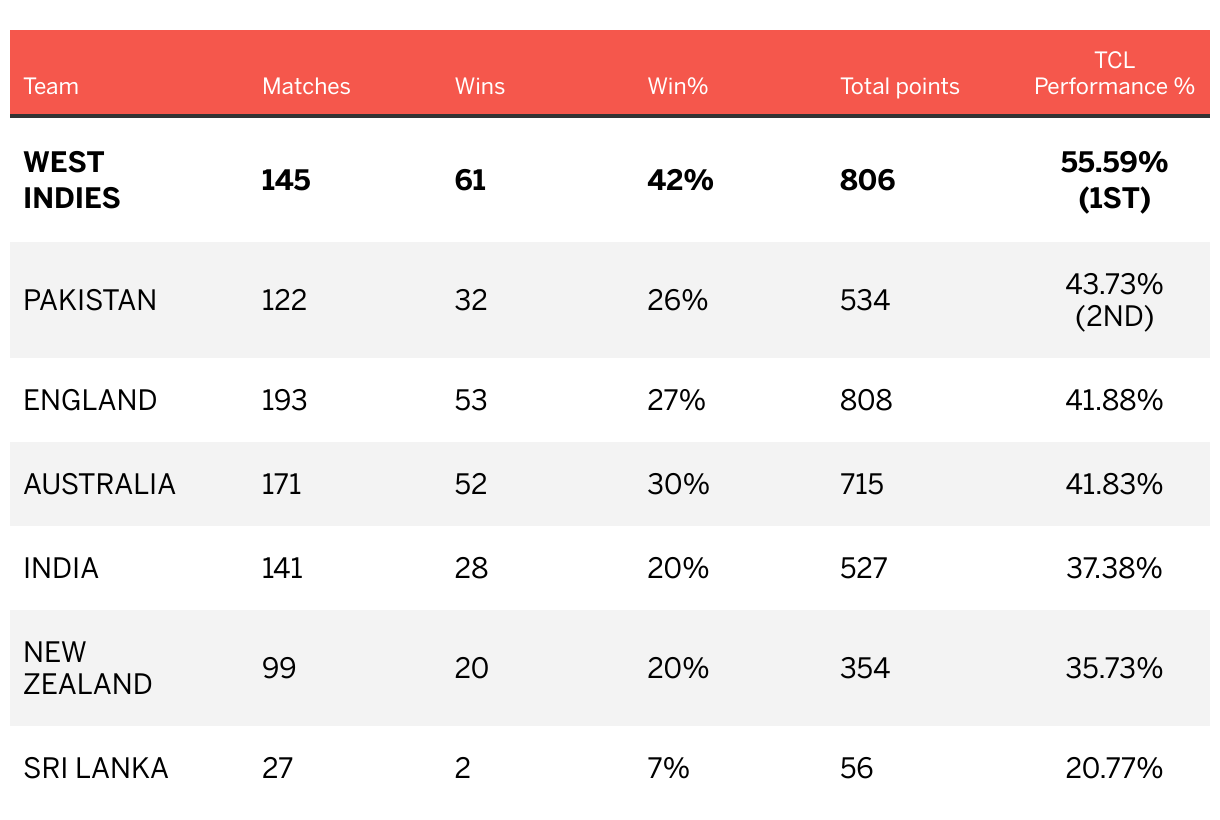Image resolution: width=1220 pixels, height=820 pixels.
Task: Click West Indies' 55.59% (1ST) performance value
Action: click(1114, 180)
